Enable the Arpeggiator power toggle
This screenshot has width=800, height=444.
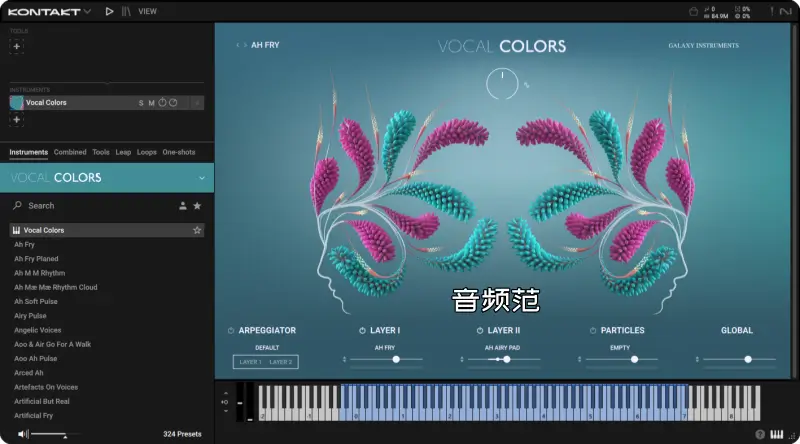pos(230,330)
